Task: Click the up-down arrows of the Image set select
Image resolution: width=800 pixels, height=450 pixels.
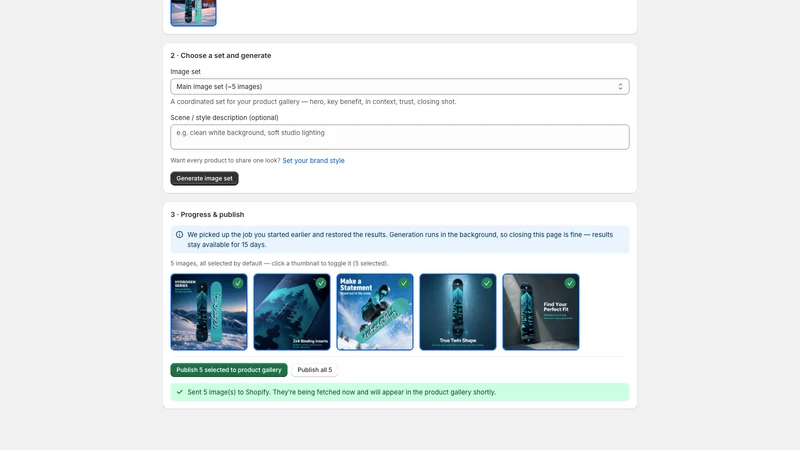Action: point(620,87)
